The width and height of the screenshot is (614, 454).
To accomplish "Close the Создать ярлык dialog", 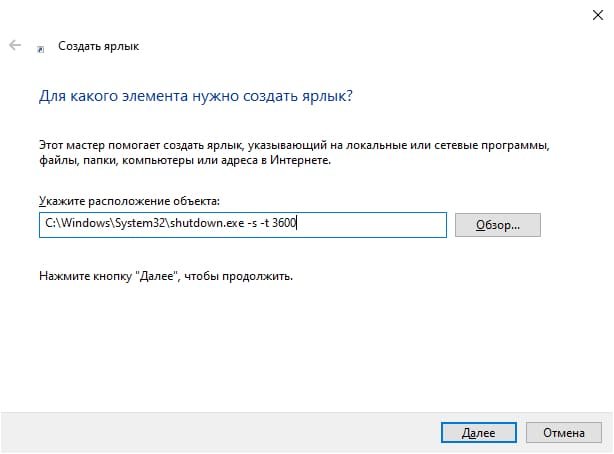I will pyautogui.click(x=598, y=15).
